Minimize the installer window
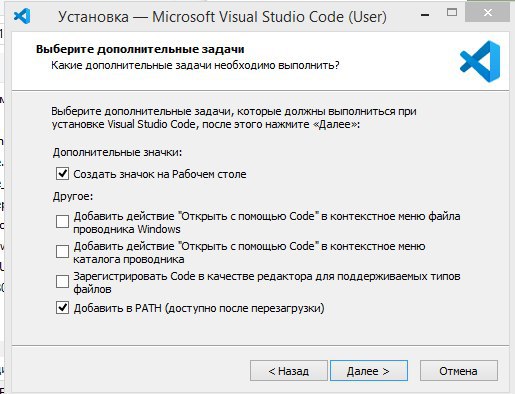 pyautogui.click(x=425, y=14)
